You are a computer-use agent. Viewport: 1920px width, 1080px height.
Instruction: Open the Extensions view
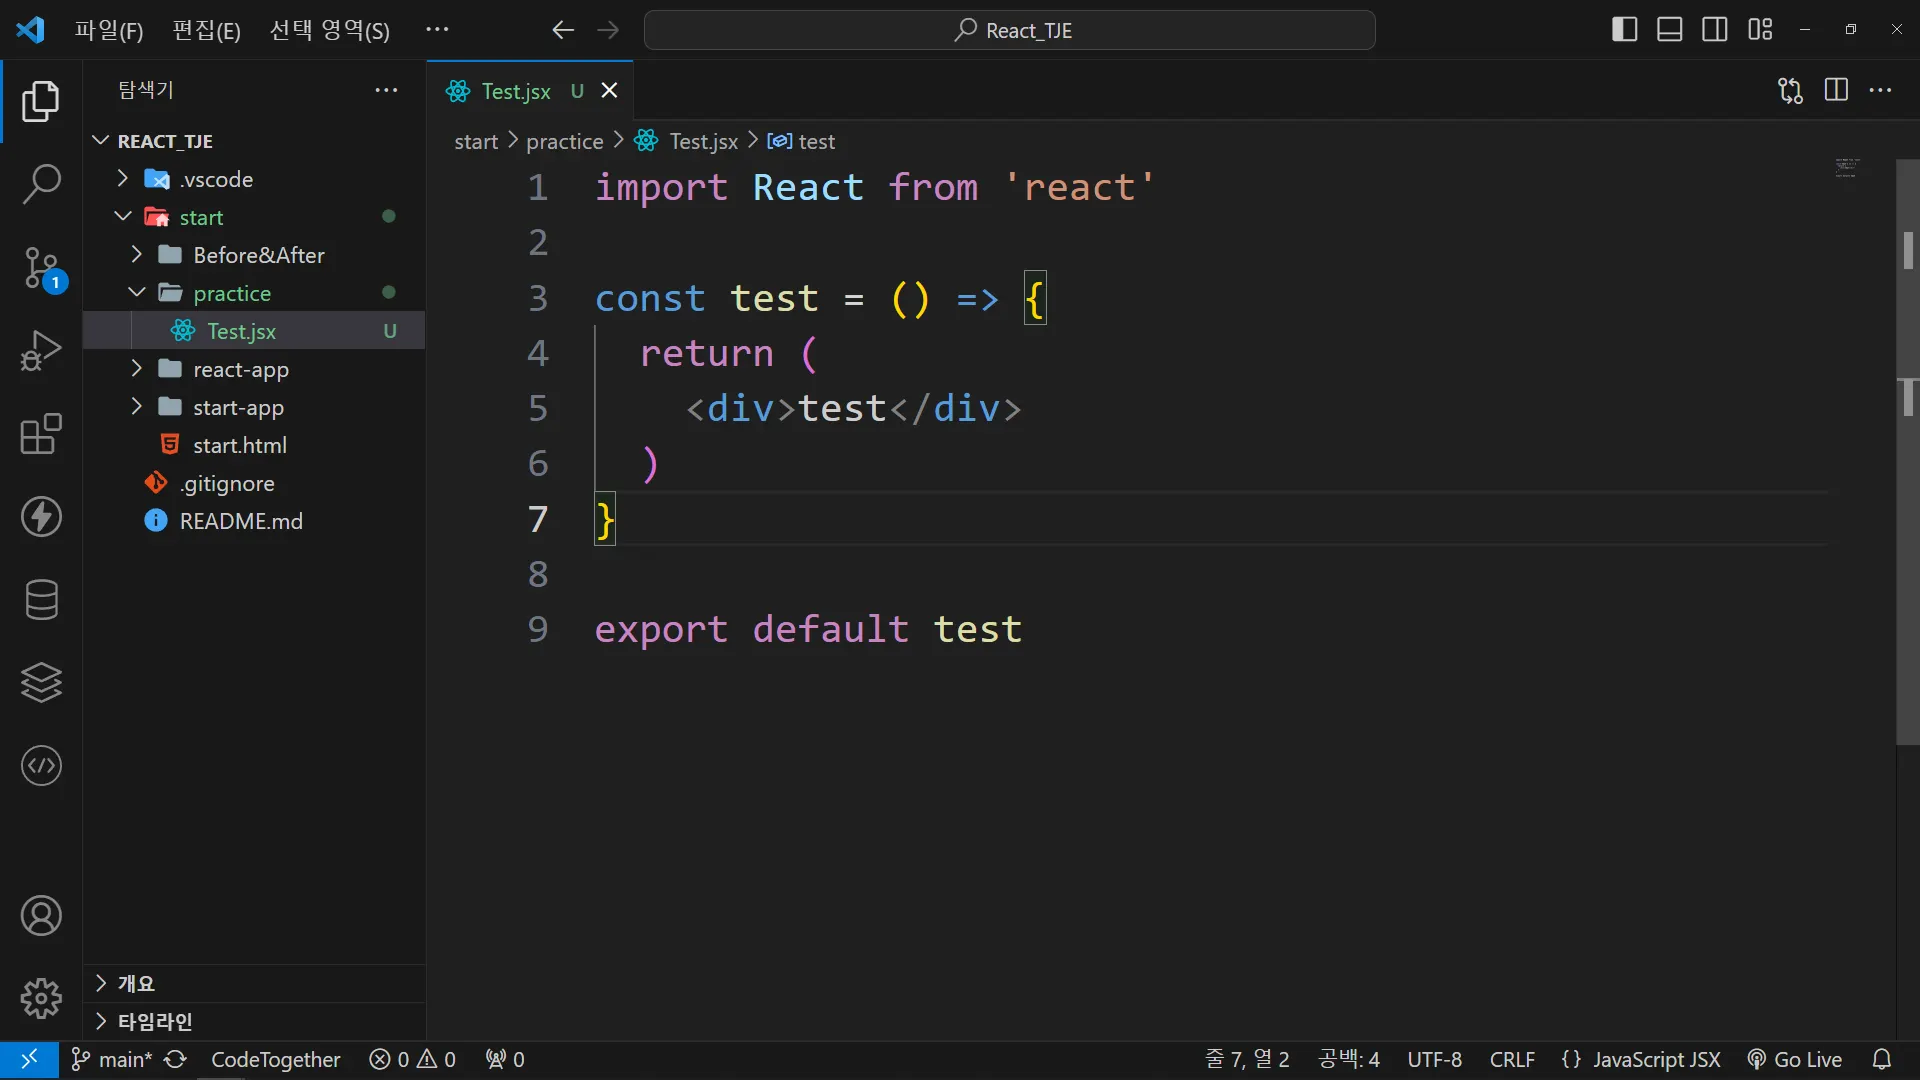pos(41,434)
